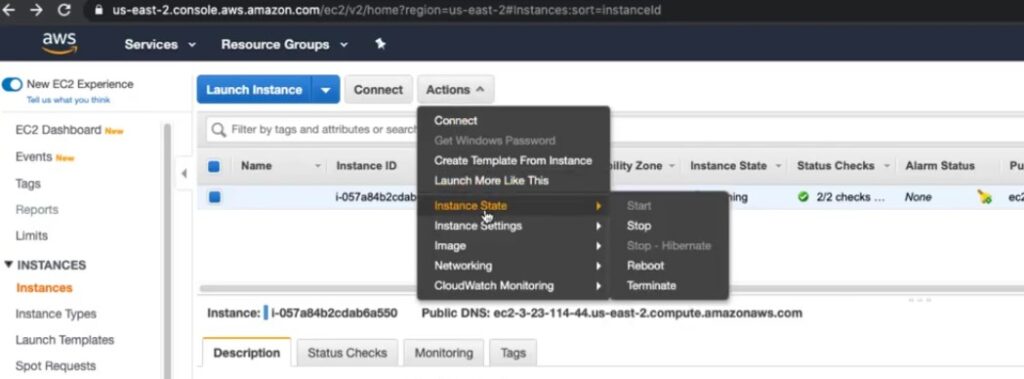Click the green status check icon
Image resolution: width=1024 pixels, height=379 pixels.
(x=803, y=197)
